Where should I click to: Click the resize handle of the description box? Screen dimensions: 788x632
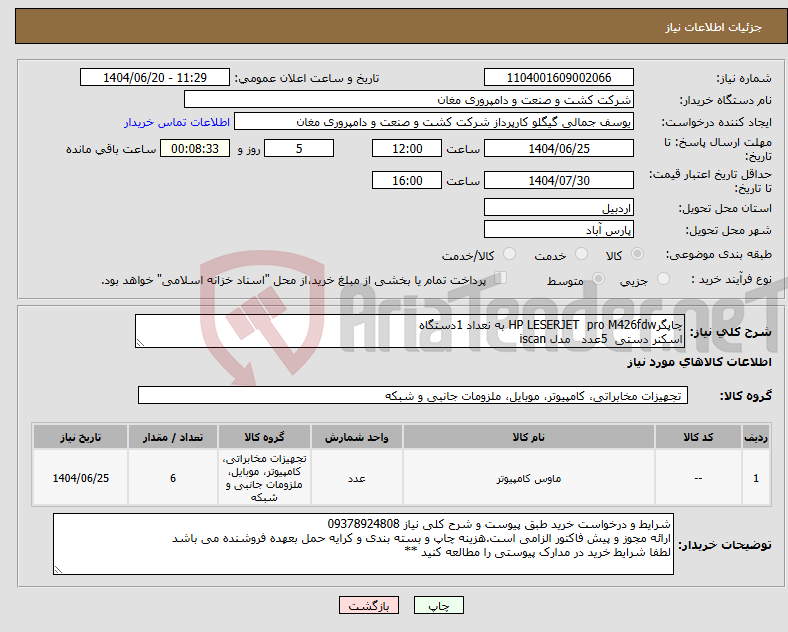click(x=140, y=343)
